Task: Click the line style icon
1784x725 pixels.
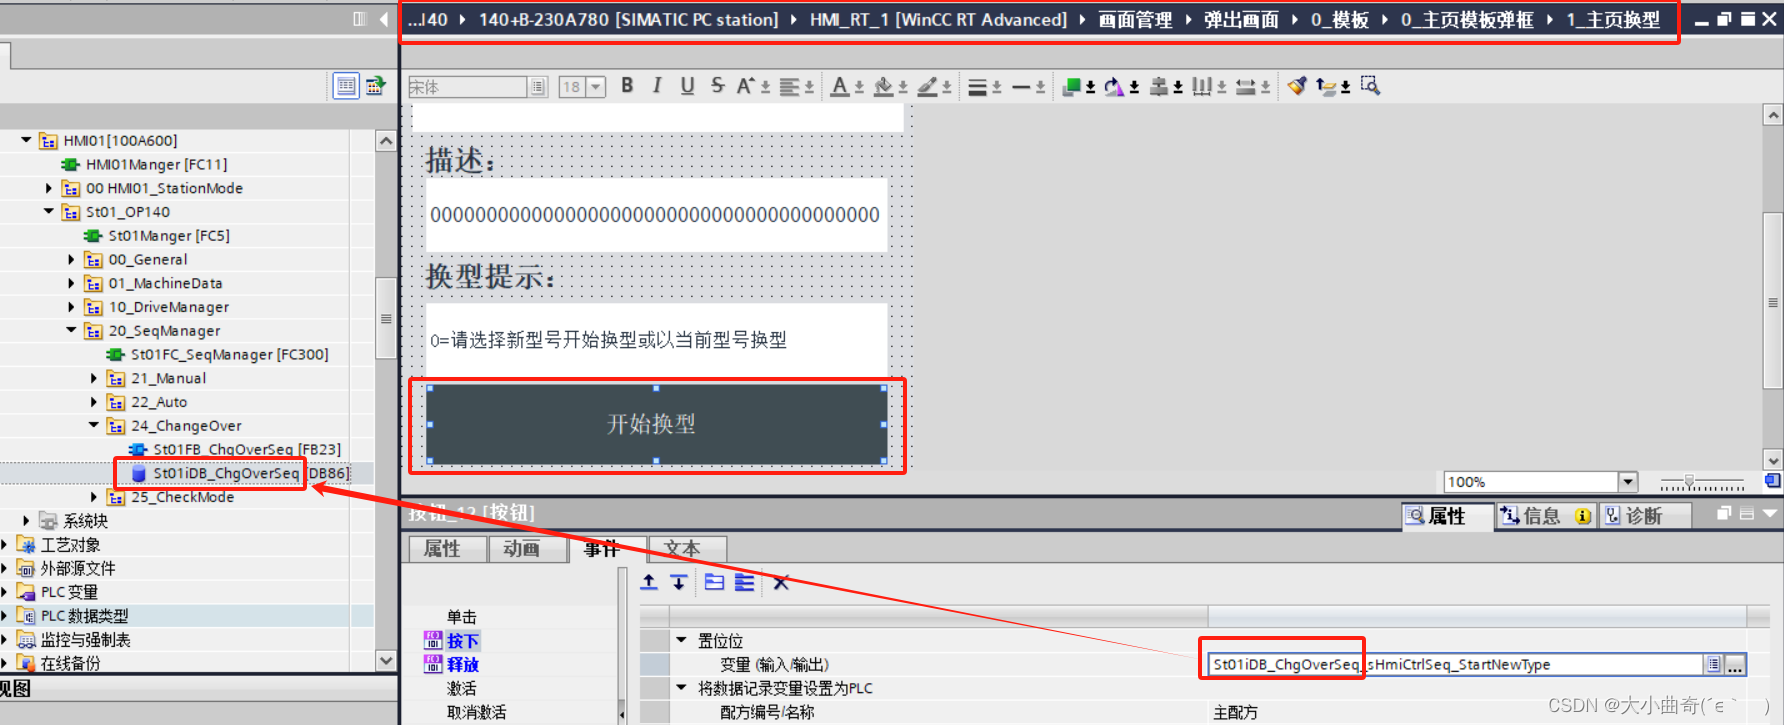Action: [x=1021, y=87]
